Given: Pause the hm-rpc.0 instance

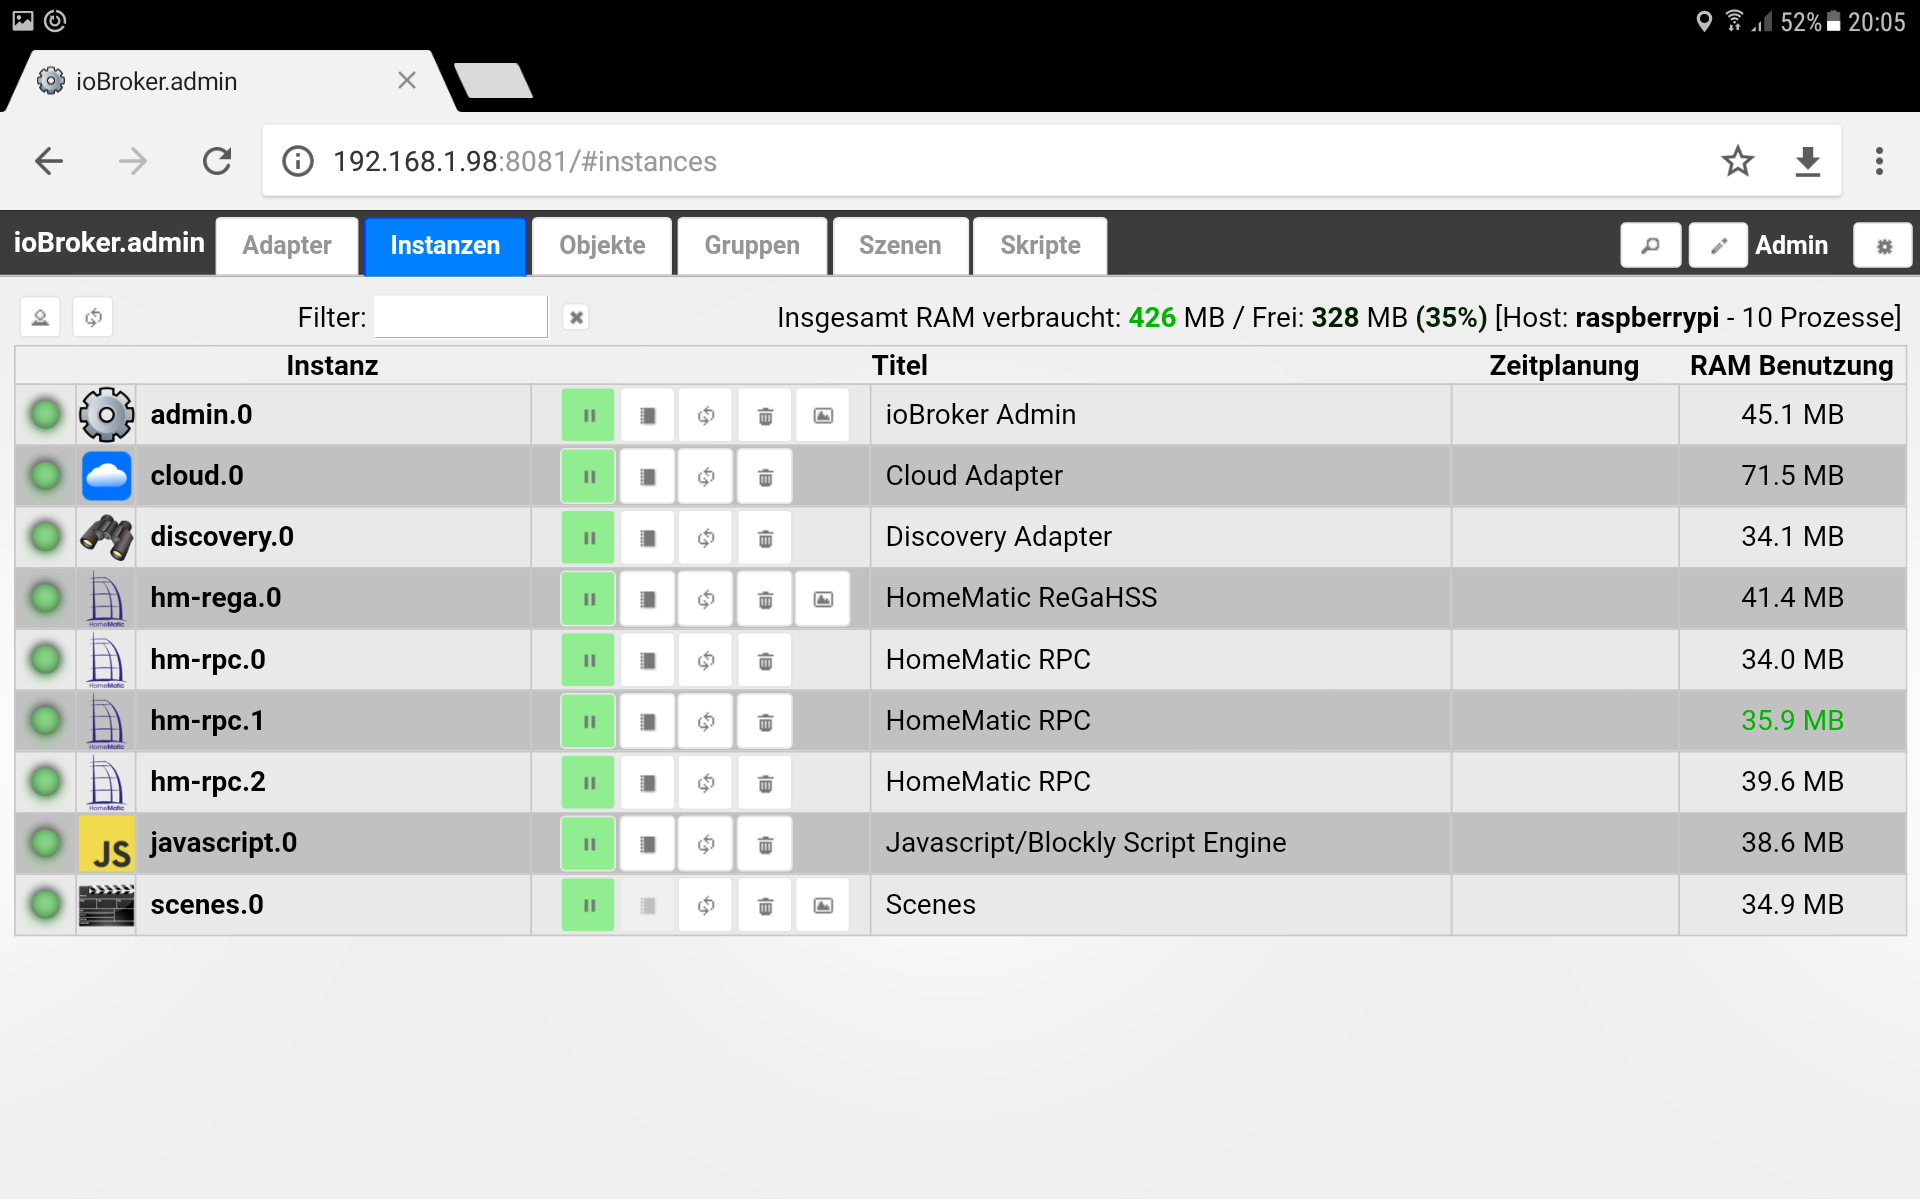Looking at the screenshot, I should pos(588,660).
